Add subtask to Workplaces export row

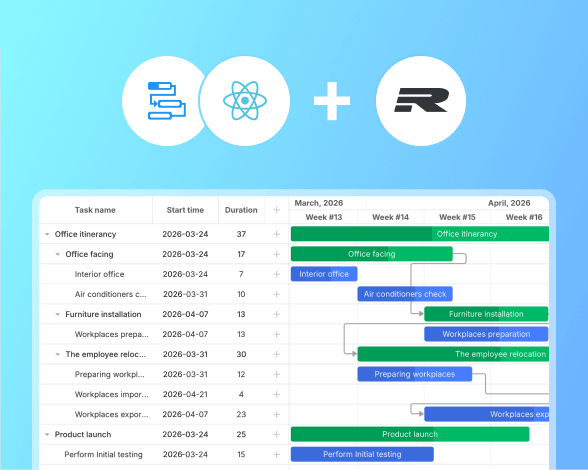tap(276, 414)
